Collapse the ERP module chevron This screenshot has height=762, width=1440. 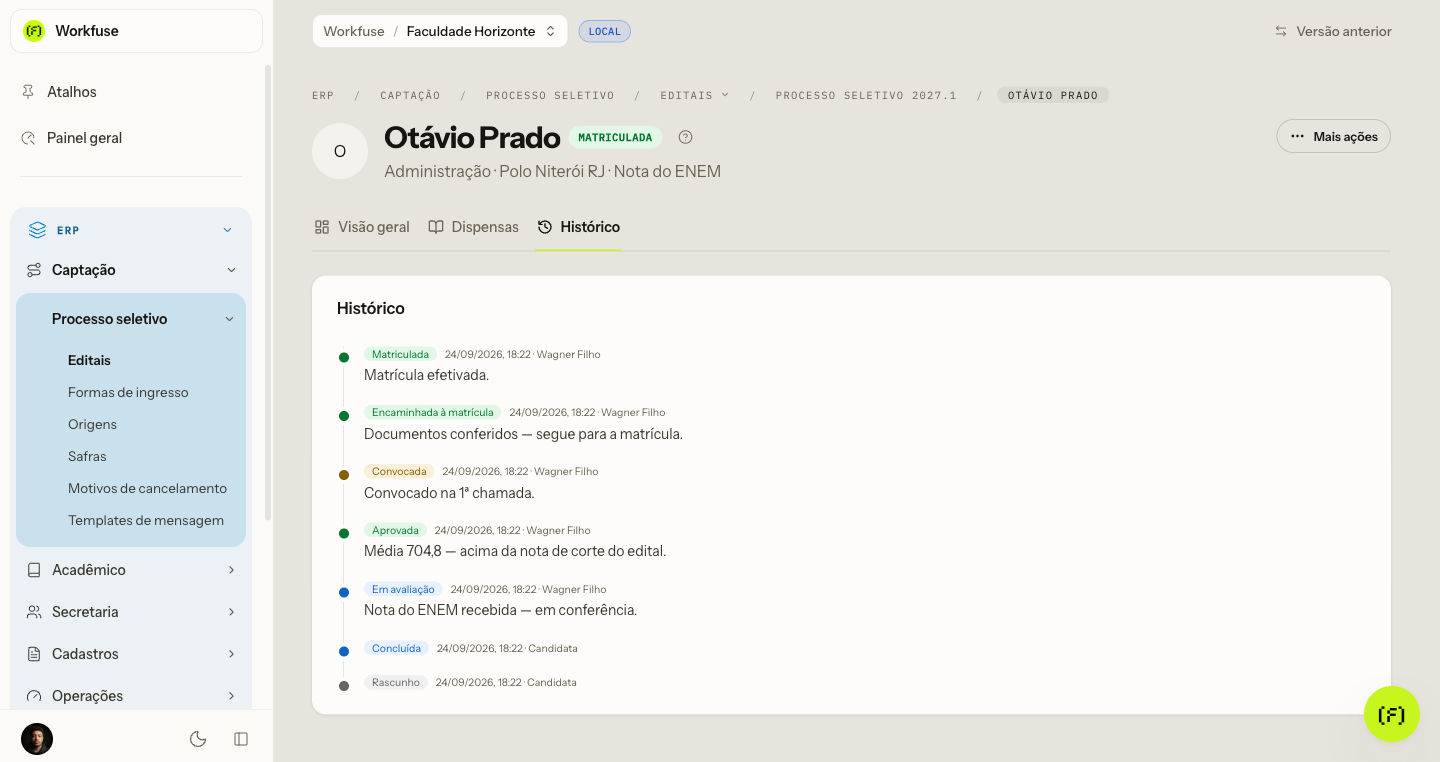pyautogui.click(x=227, y=230)
